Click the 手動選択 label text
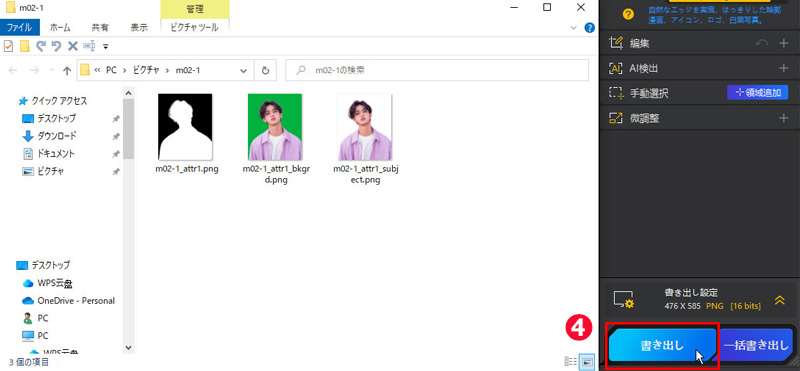Screen dimensions: 800x371 coord(649,93)
